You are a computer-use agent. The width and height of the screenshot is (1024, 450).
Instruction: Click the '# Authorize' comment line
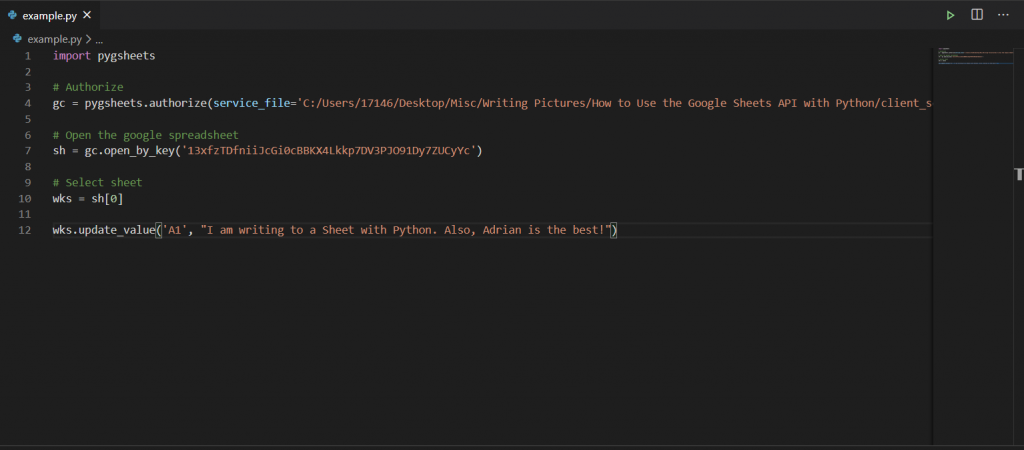coord(88,88)
